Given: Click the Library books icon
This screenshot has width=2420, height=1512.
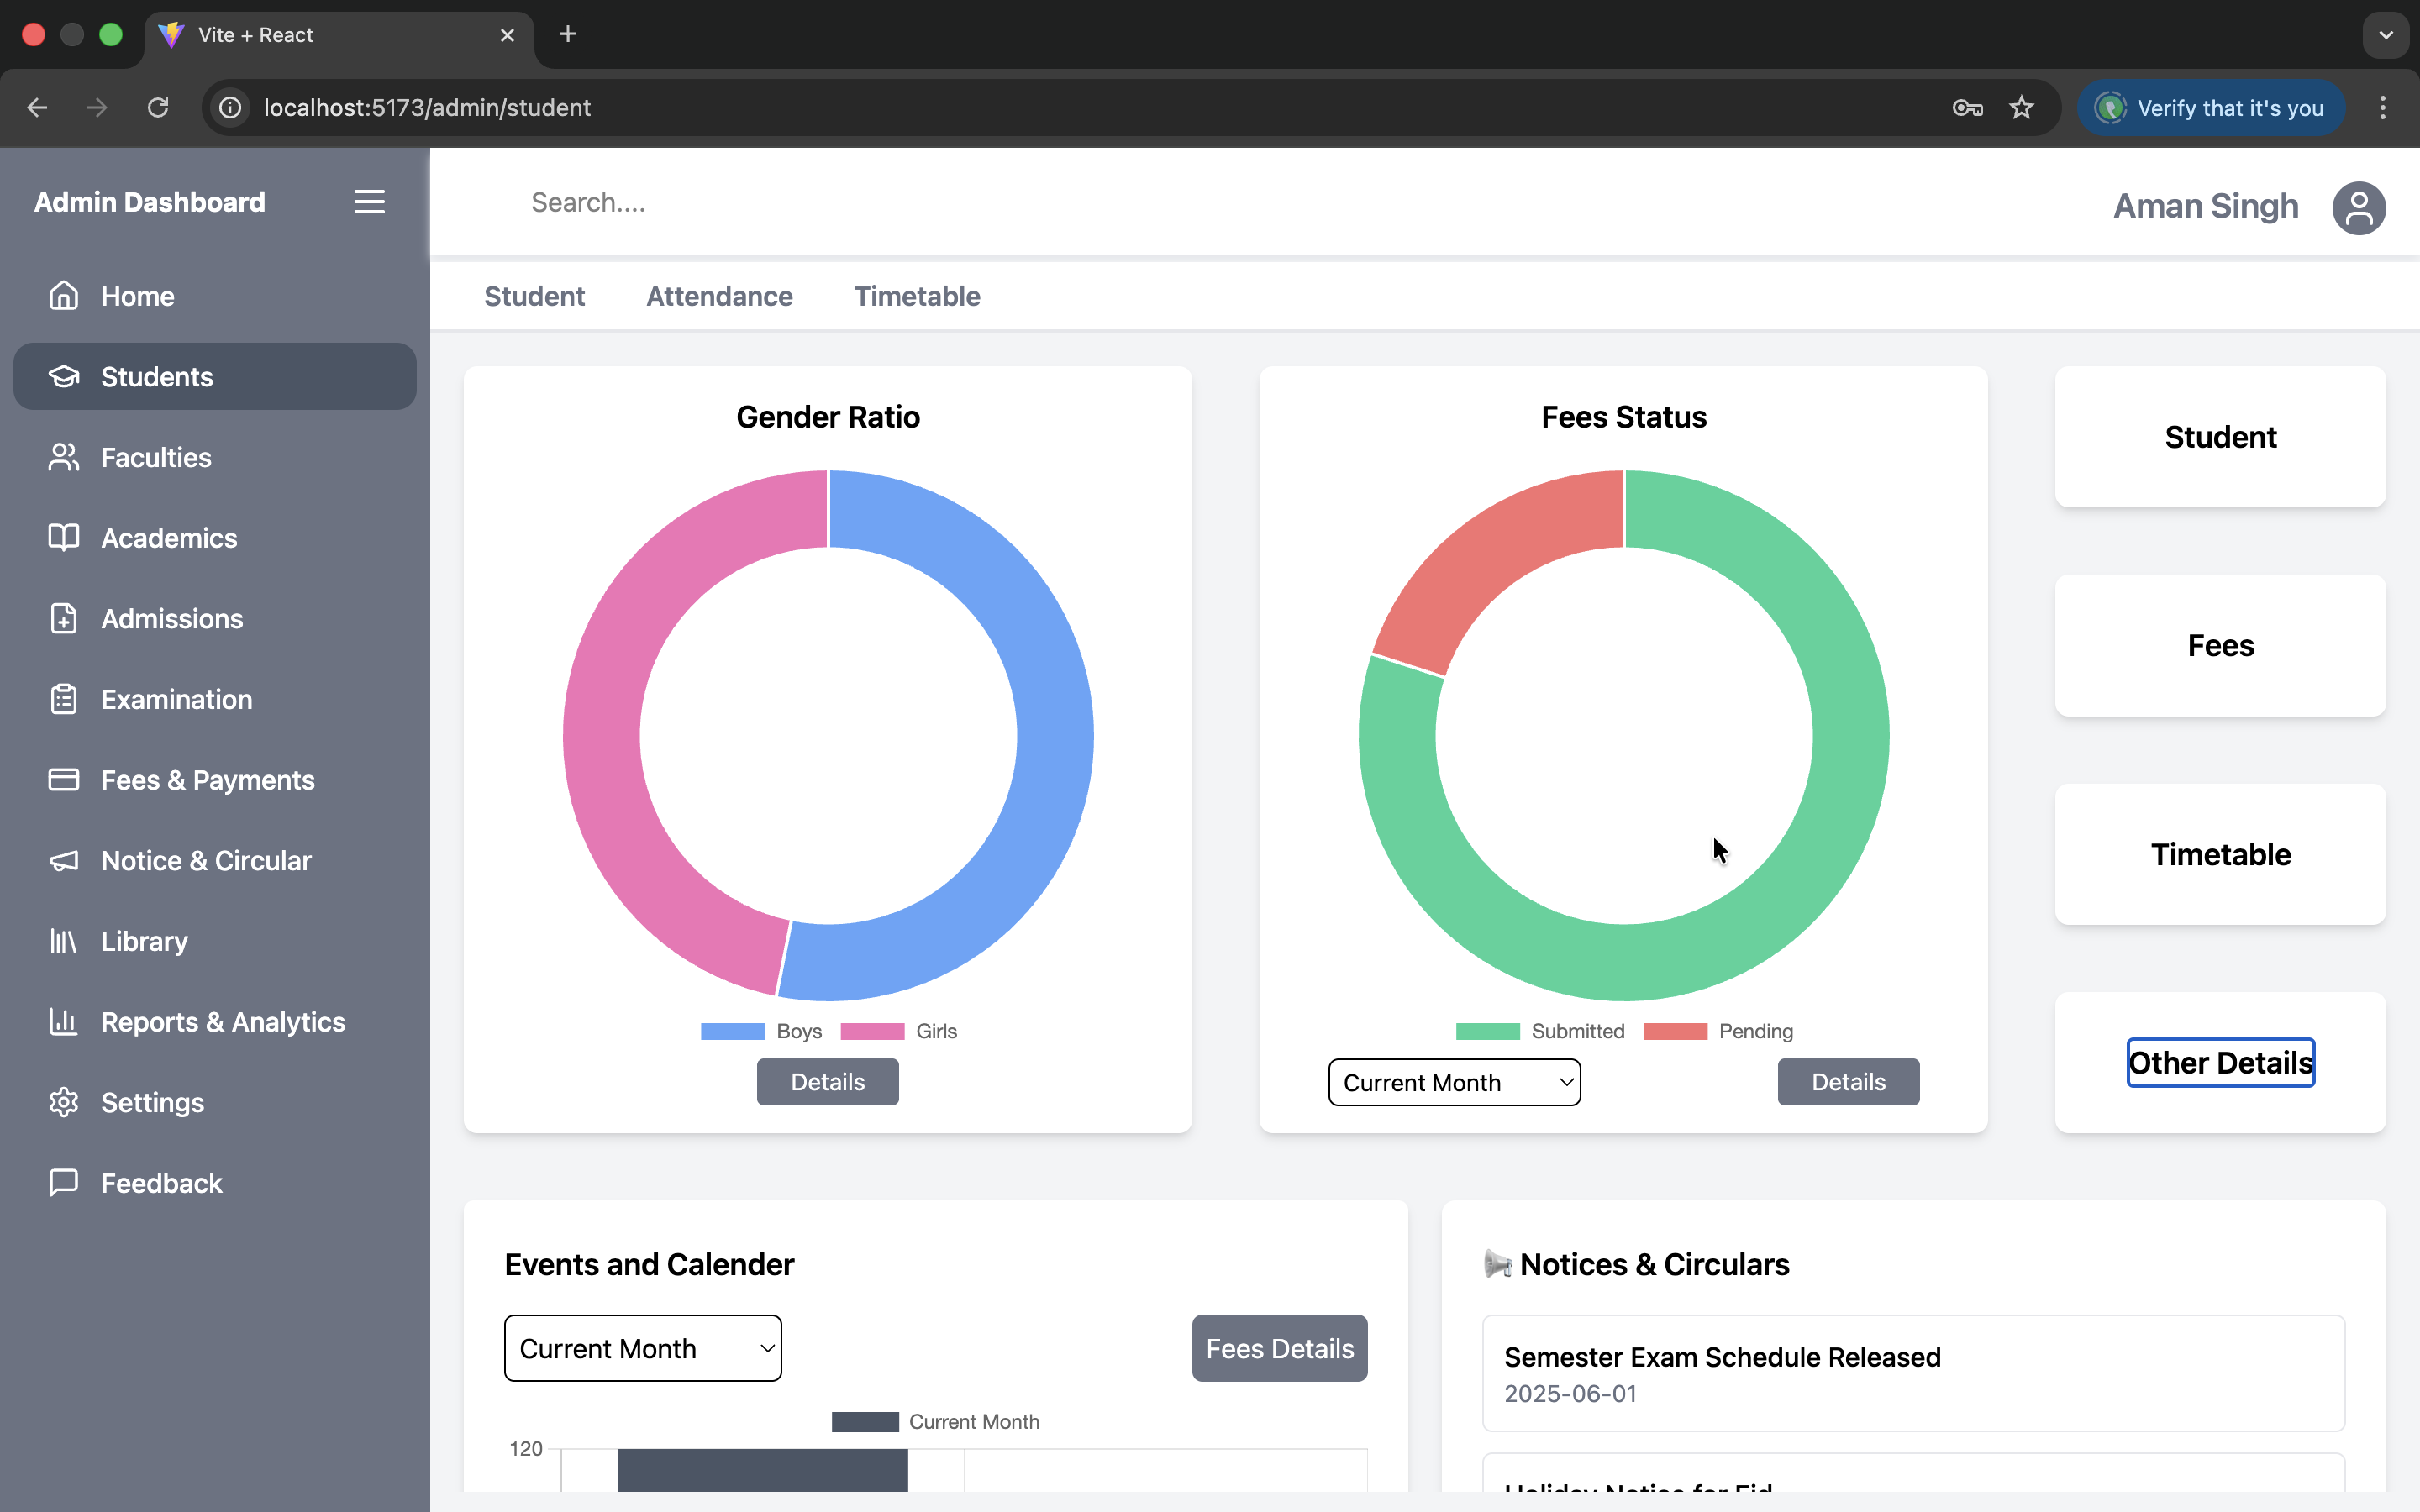Looking at the screenshot, I should pyautogui.click(x=64, y=941).
